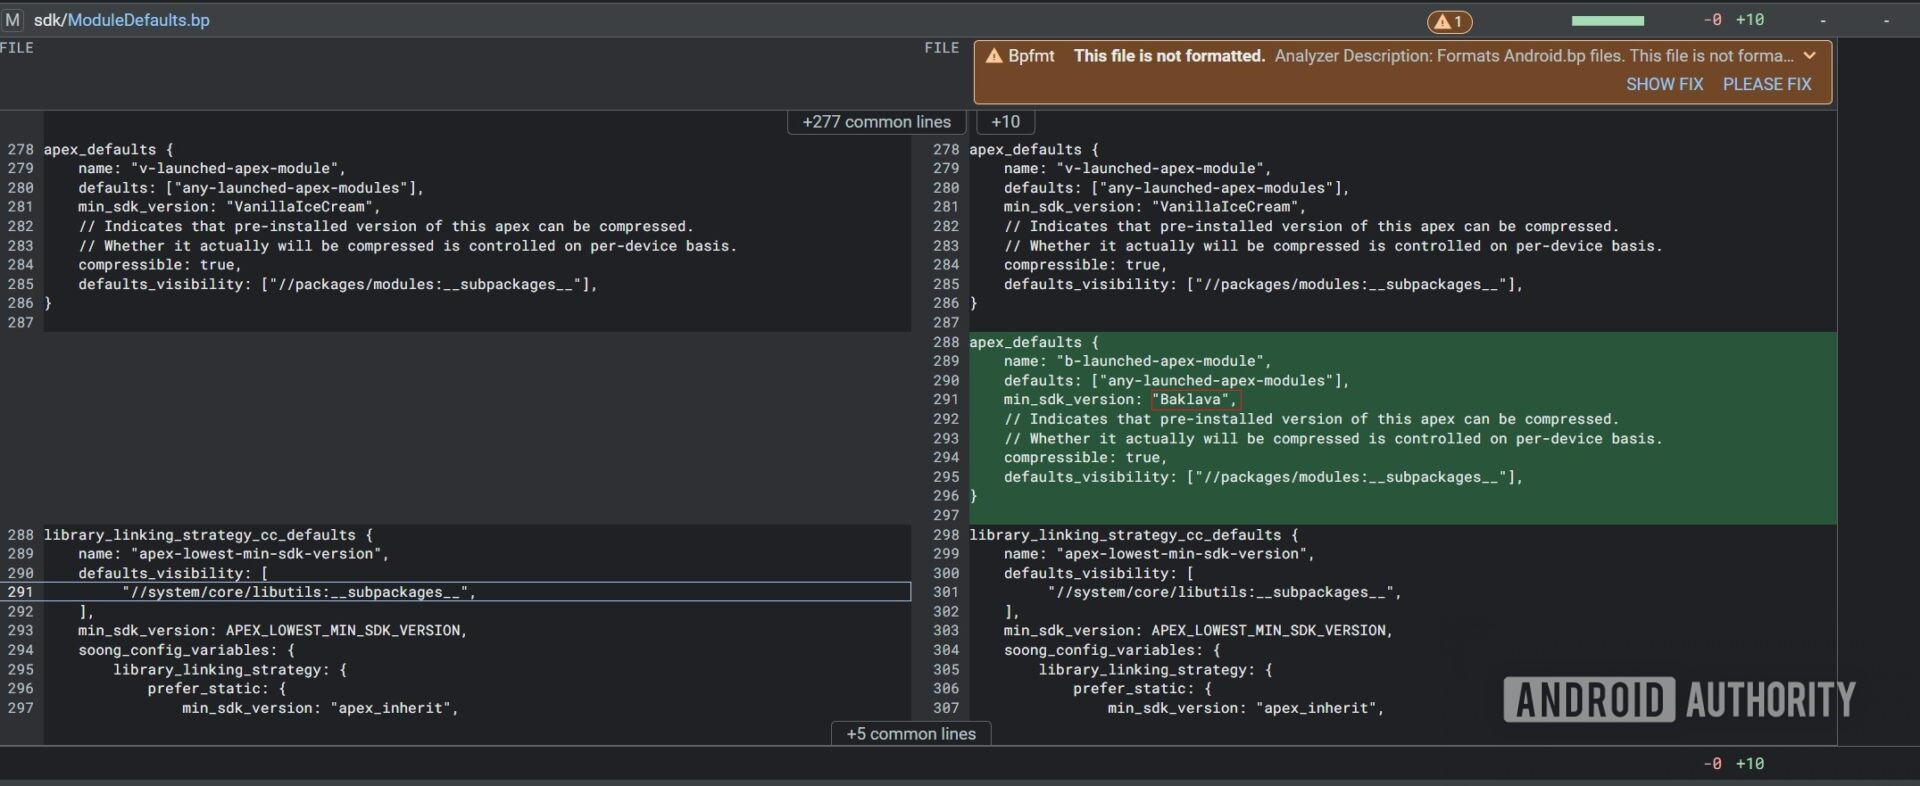This screenshot has height=786, width=1920.
Task: Click the Android Authority watermark logo
Action: pos(1678,699)
